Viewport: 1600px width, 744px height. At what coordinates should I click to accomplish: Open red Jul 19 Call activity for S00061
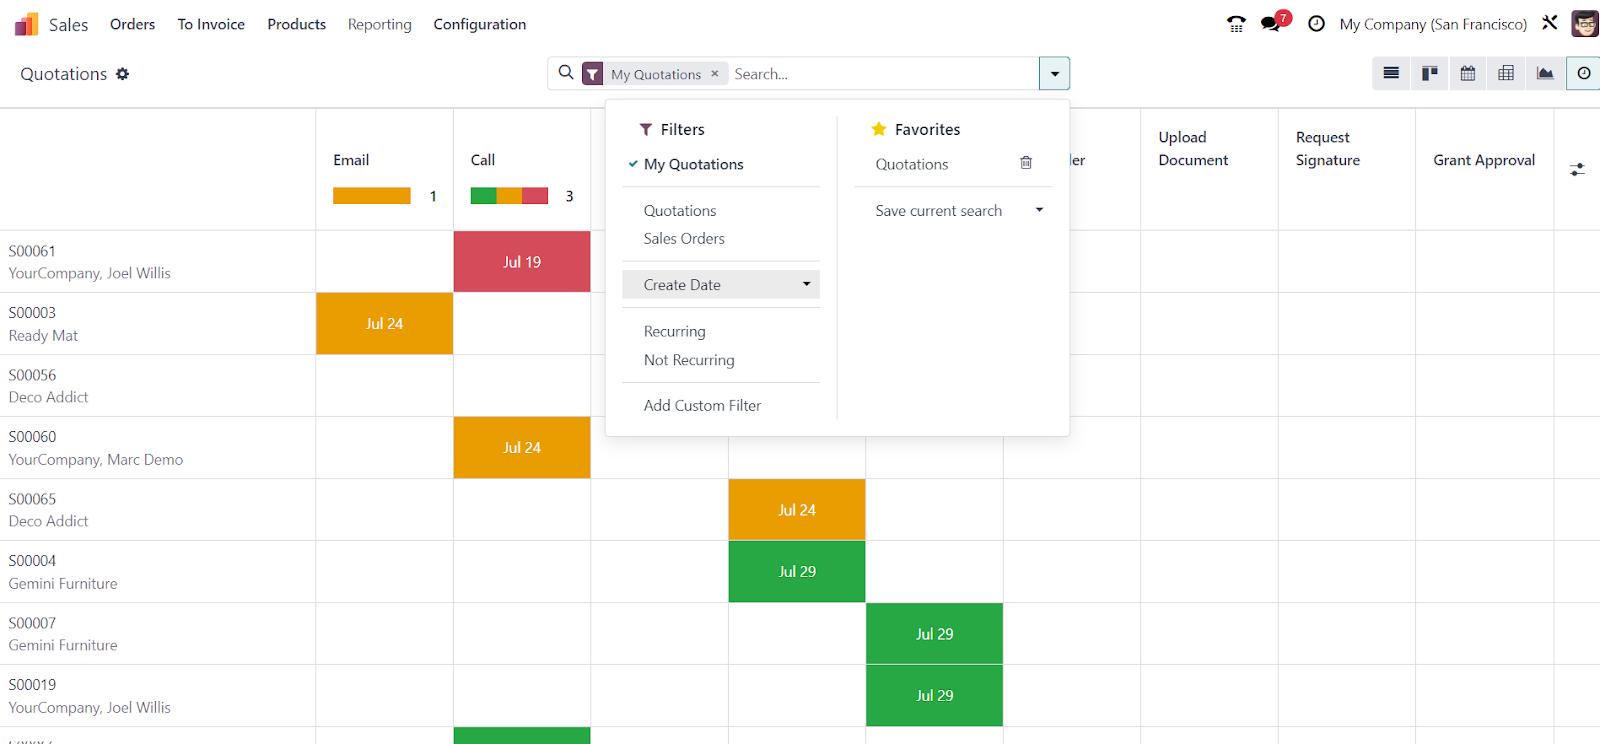(522, 262)
